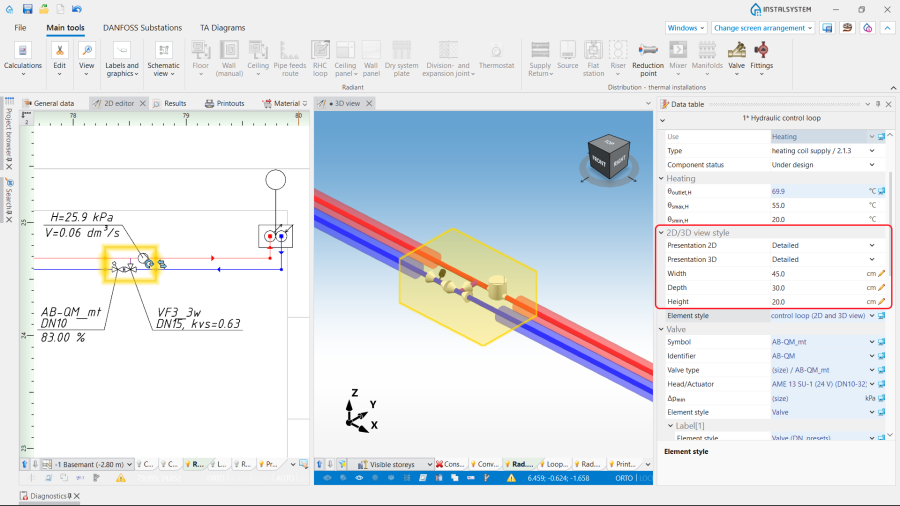The width and height of the screenshot is (900, 506).
Task: Click the 3D orientation cube
Action: coord(608,156)
